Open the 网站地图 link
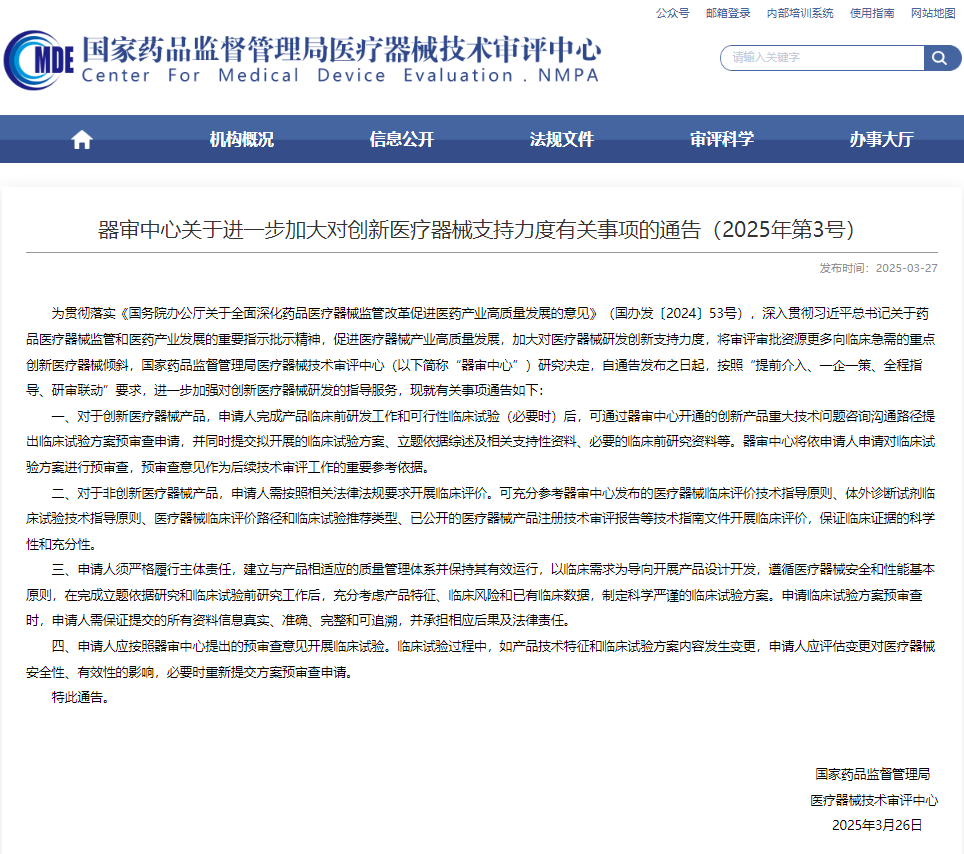This screenshot has height=854, width=964. click(x=933, y=13)
